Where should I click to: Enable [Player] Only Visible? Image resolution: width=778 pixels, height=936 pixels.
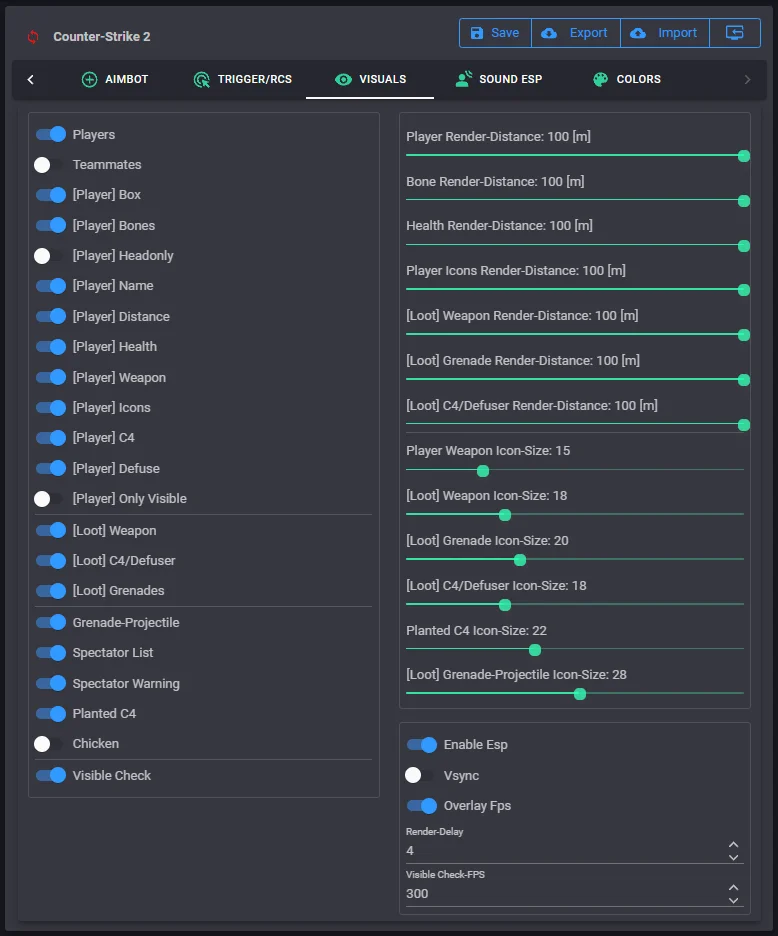point(49,499)
